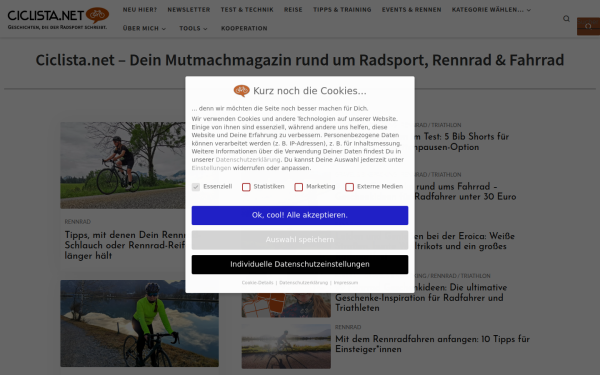Open Einstellungen link in cookie text
The width and height of the screenshot is (600, 375).
pyautogui.click(x=211, y=168)
